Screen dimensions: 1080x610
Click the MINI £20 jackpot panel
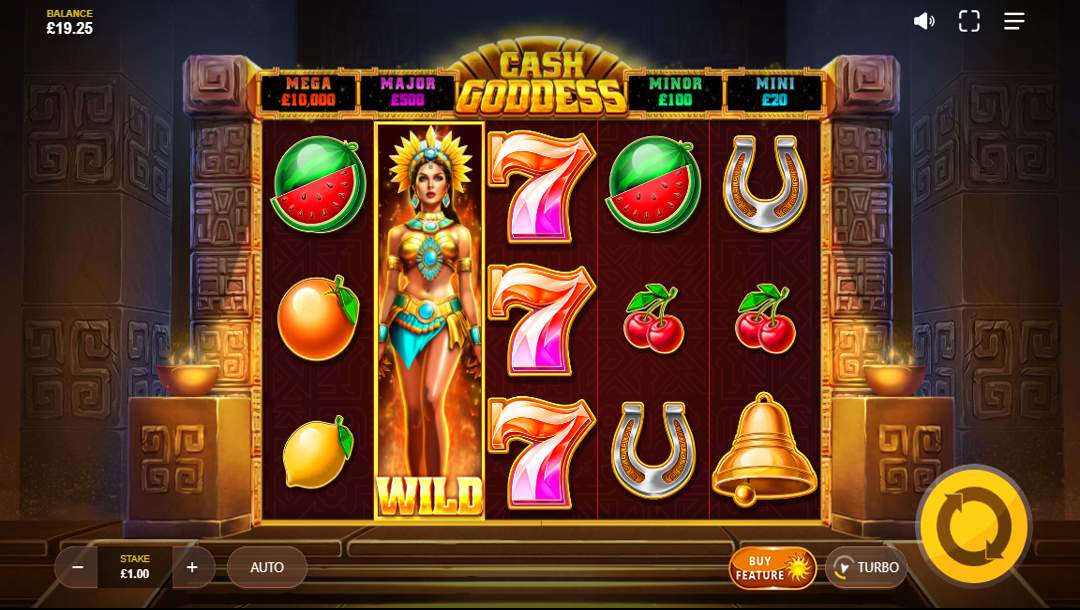[x=775, y=92]
